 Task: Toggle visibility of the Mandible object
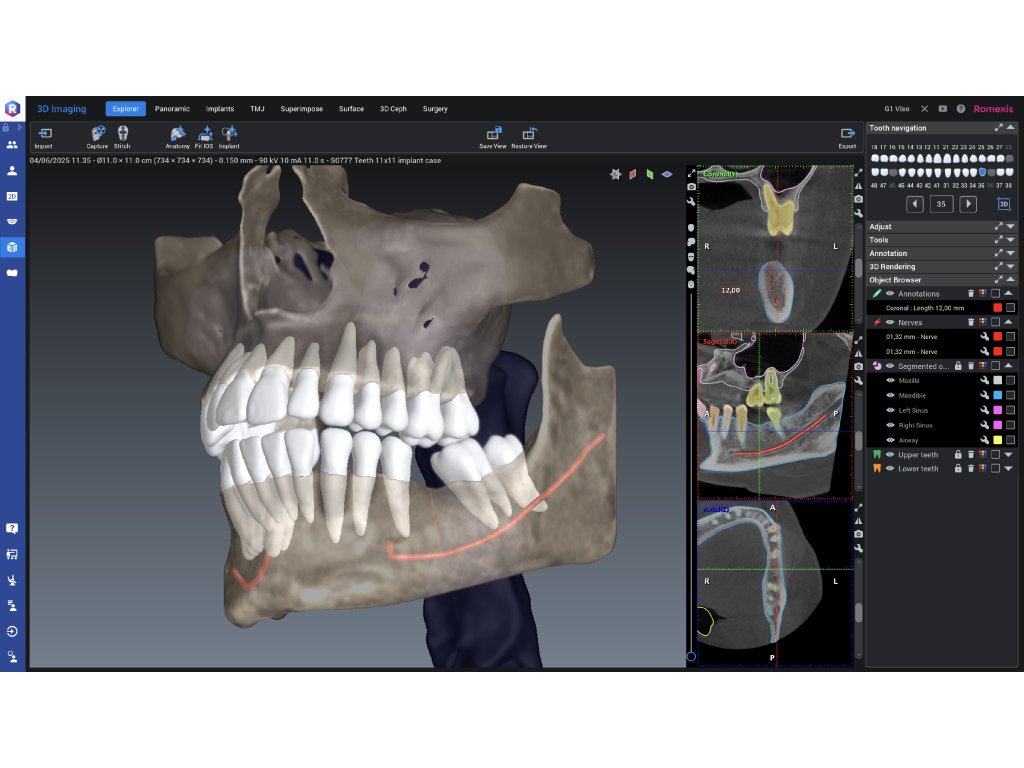tap(890, 396)
